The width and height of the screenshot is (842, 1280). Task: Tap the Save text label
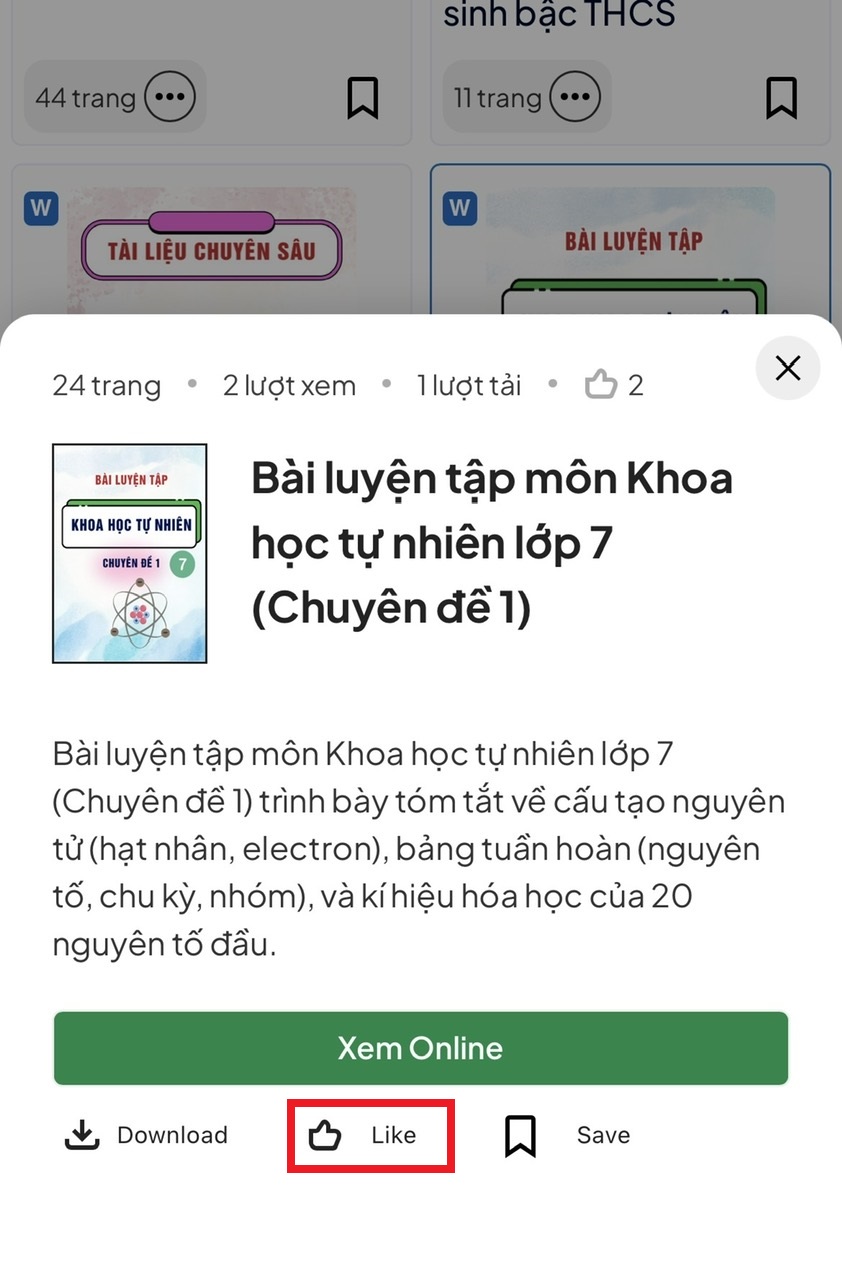coord(603,1135)
